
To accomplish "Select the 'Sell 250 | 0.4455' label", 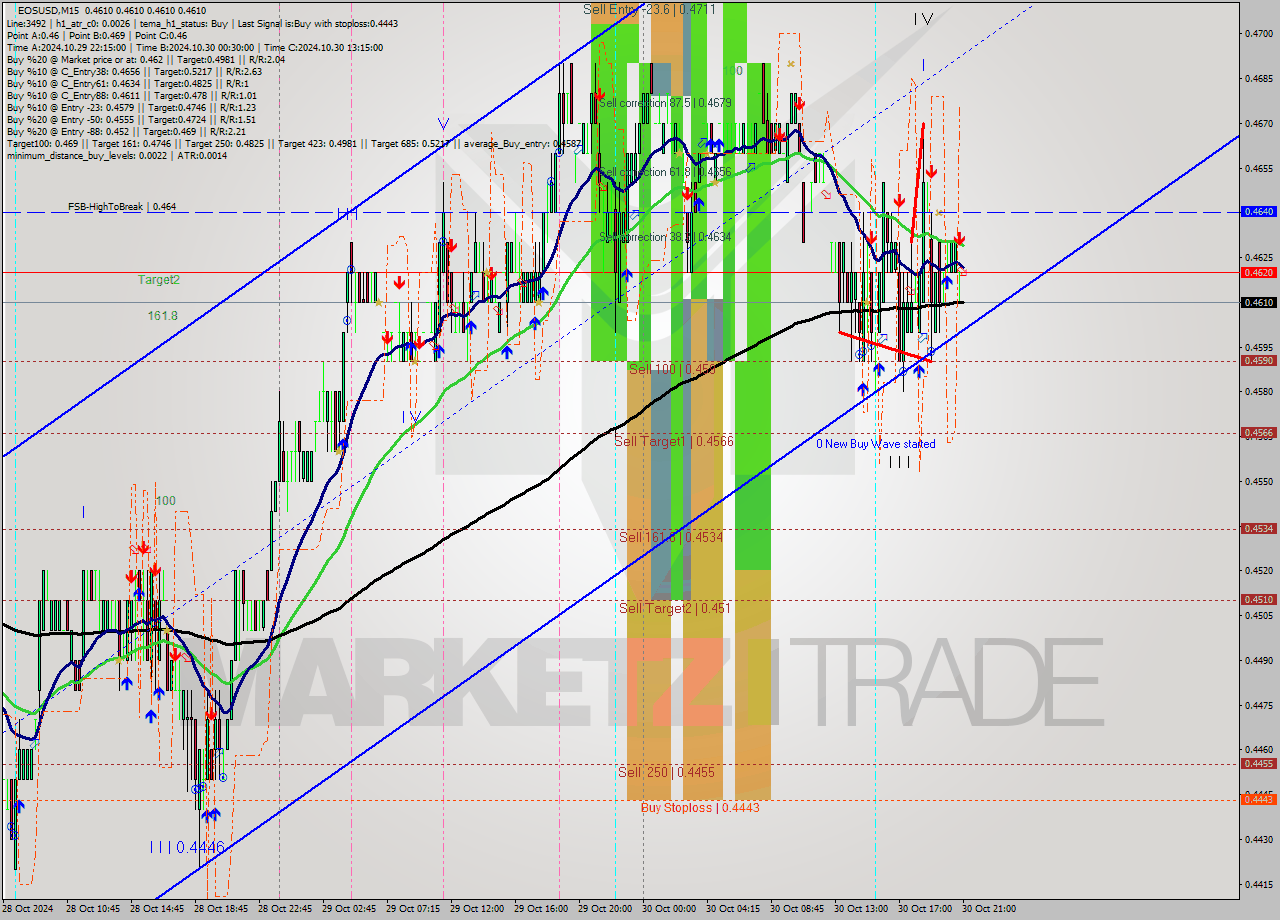I will click(x=666, y=772).
